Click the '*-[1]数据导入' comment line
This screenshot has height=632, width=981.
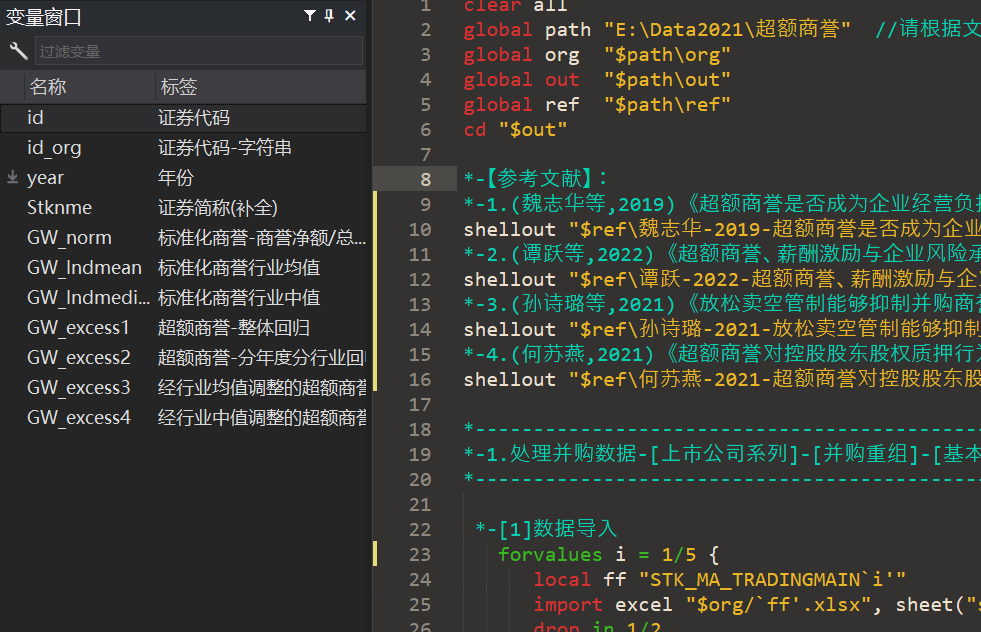[546, 529]
